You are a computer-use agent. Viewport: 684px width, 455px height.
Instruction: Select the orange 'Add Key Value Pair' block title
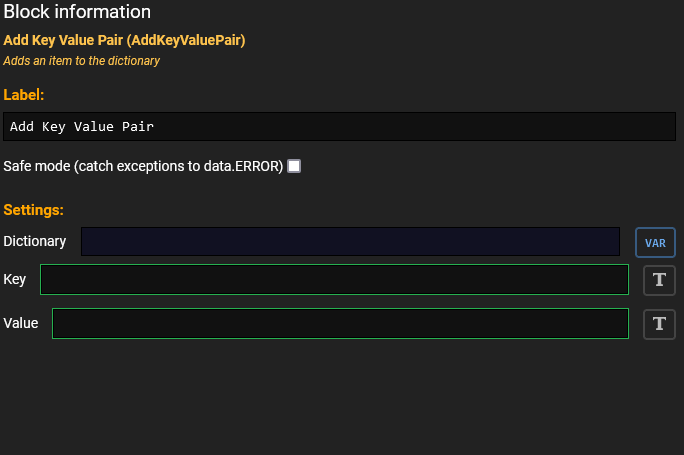tap(62, 40)
